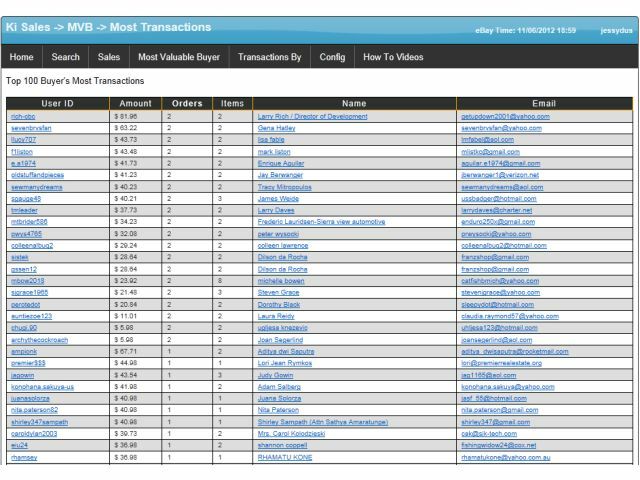This screenshot has width=640, height=480.
Task: Open the RHAMATU KONE name link
Action: tap(284, 457)
